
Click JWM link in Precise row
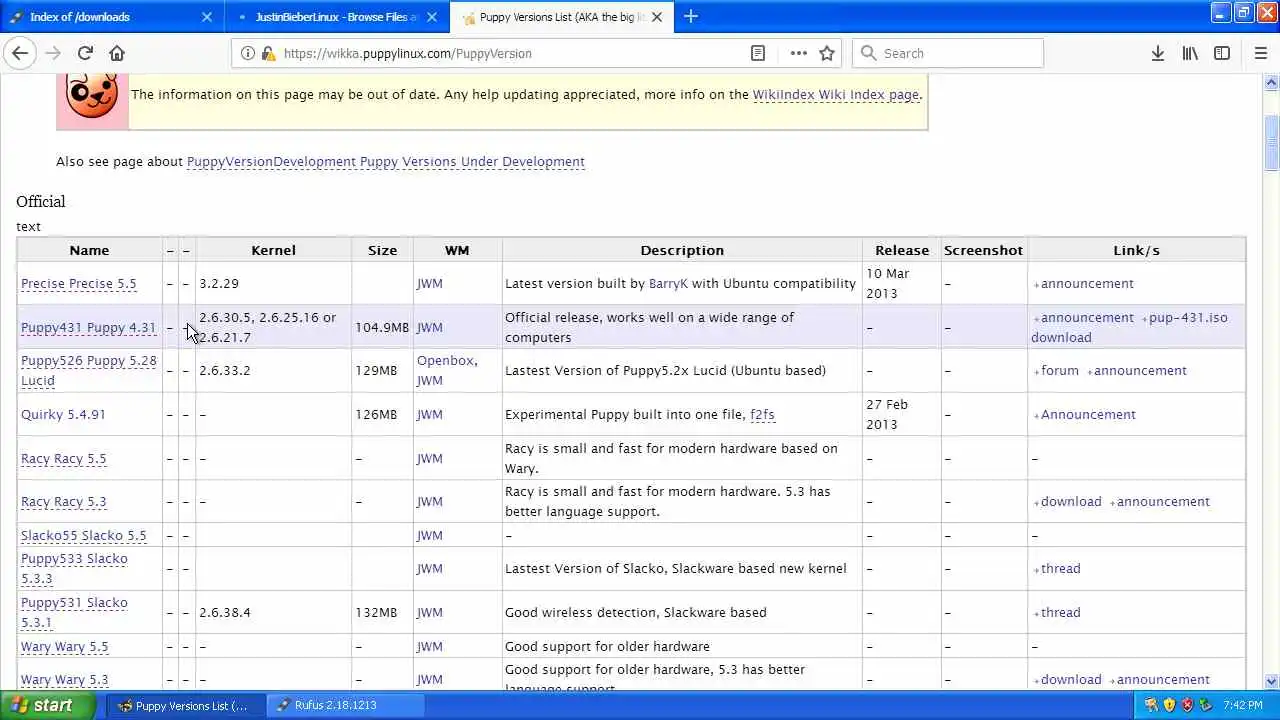(x=429, y=284)
